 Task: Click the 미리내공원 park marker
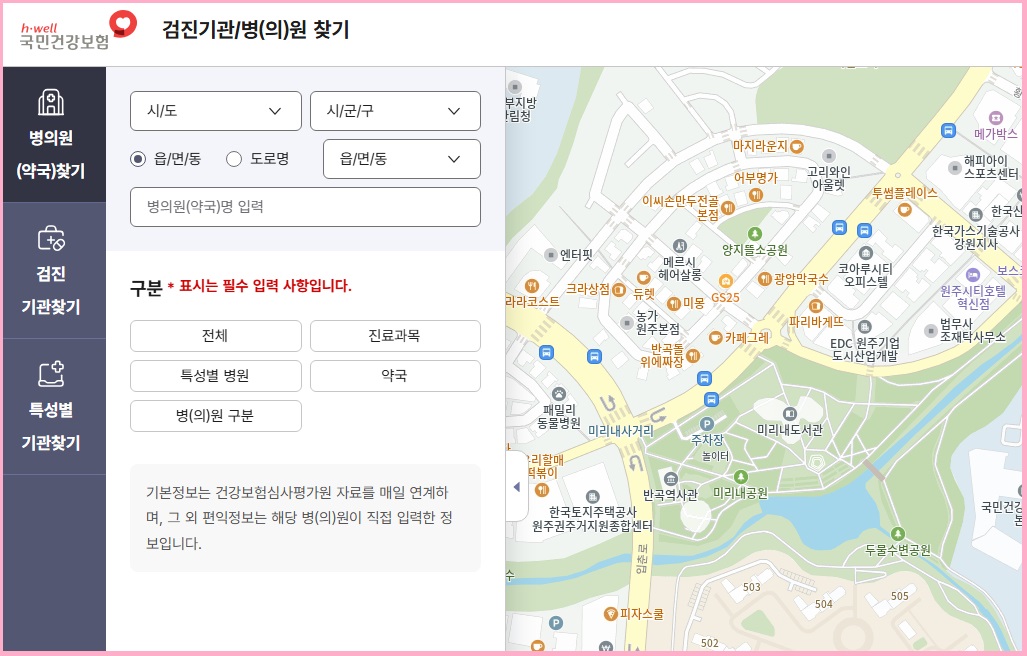pos(741,477)
